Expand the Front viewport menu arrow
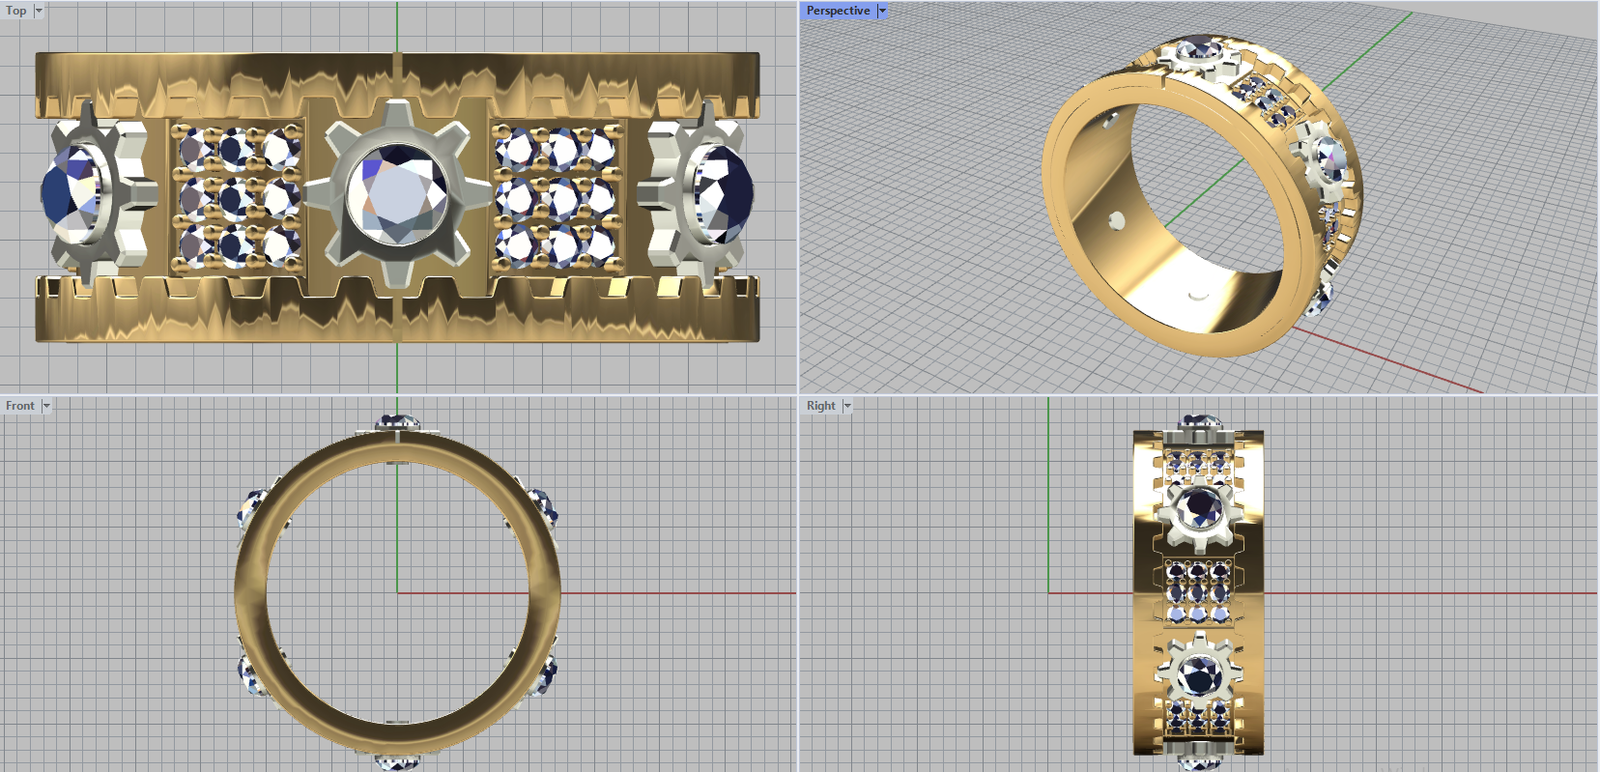 [46, 406]
